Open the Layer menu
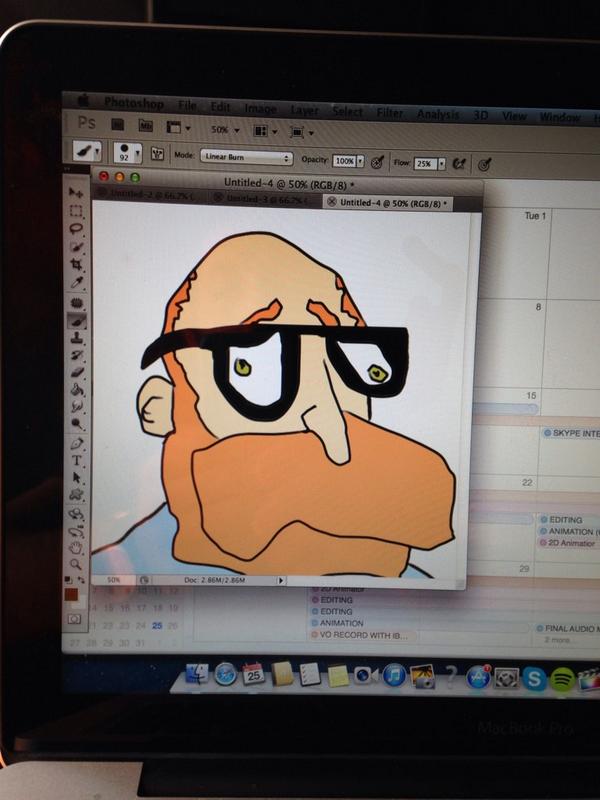This screenshot has height=800, width=600. click(x=305, y=110)
